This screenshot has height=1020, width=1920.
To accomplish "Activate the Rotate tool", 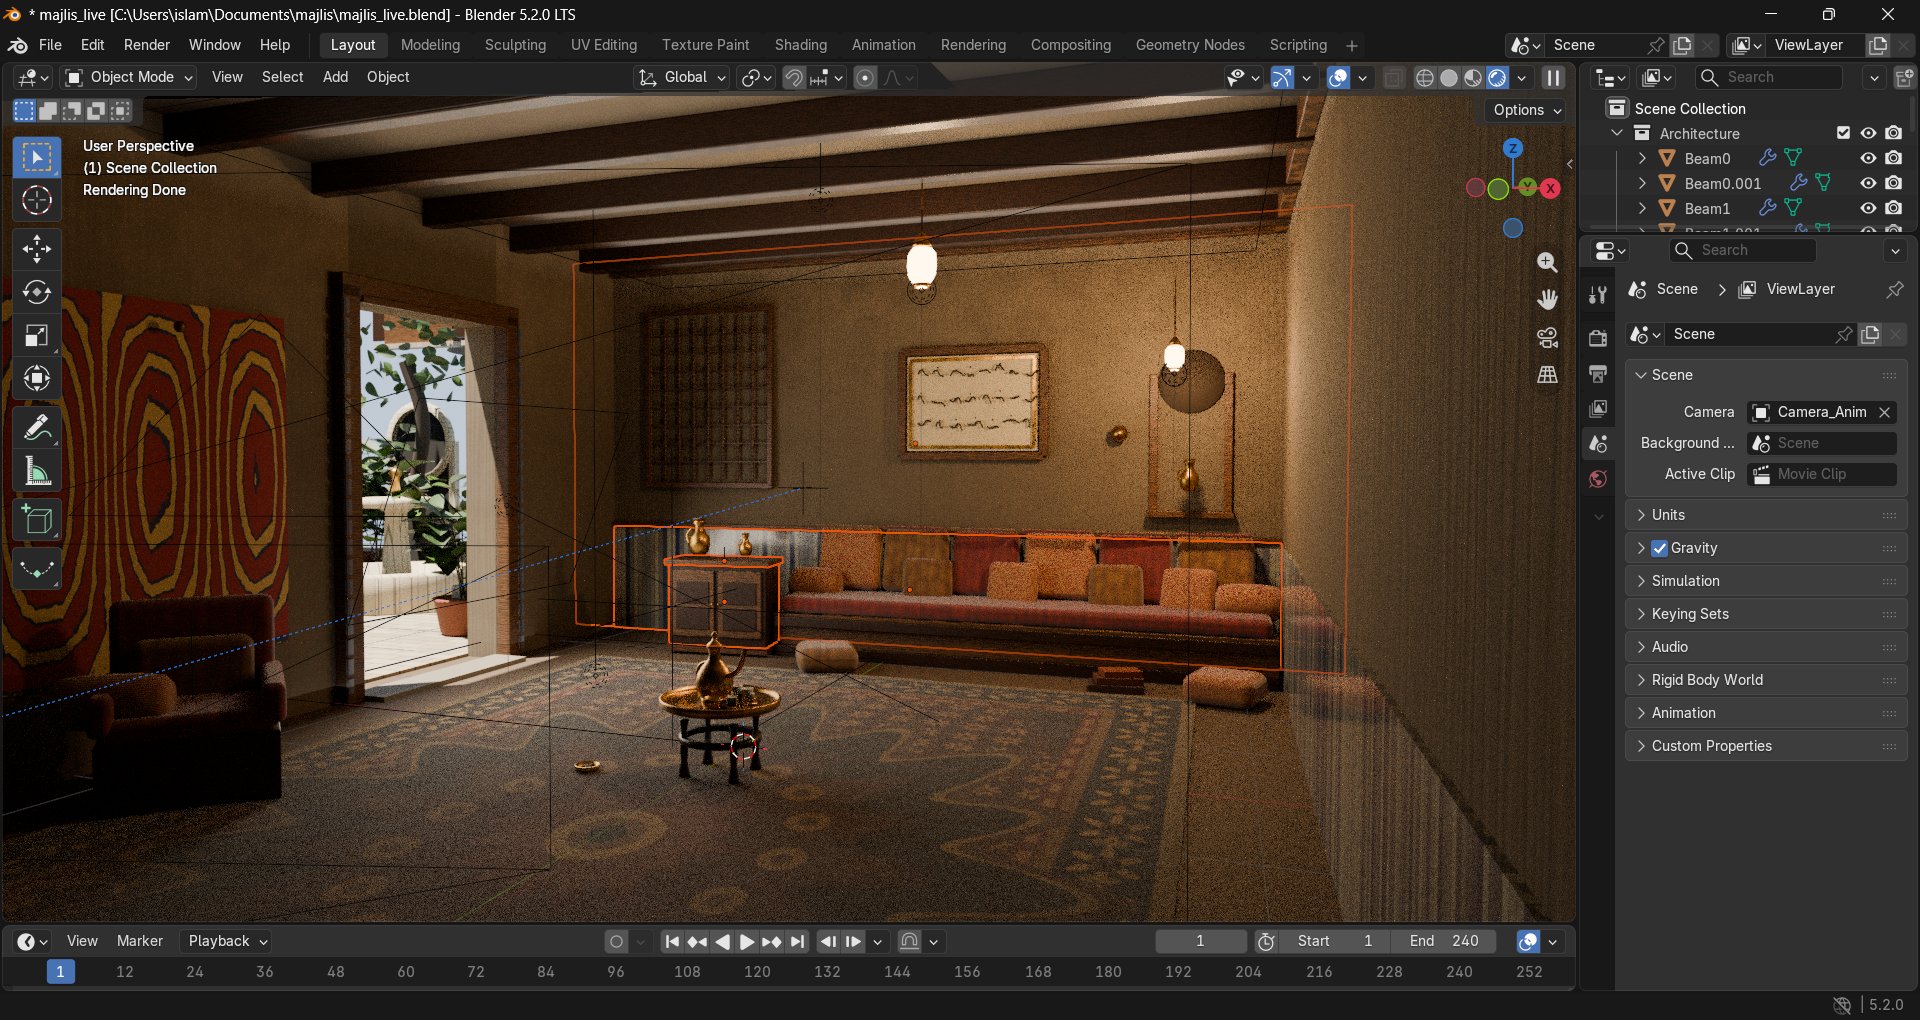I will coord(37,292).
